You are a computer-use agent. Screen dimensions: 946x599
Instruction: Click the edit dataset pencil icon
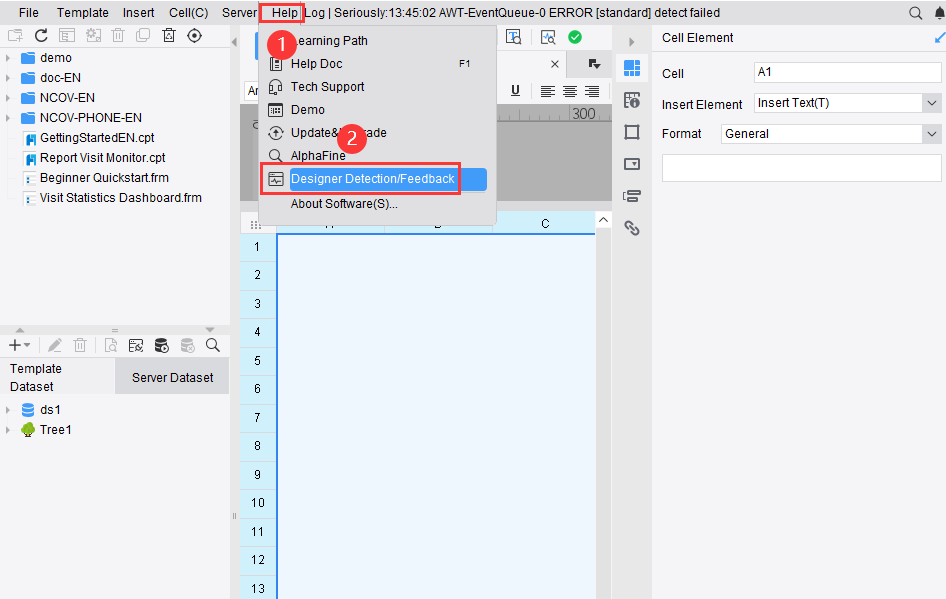(55, 345)
